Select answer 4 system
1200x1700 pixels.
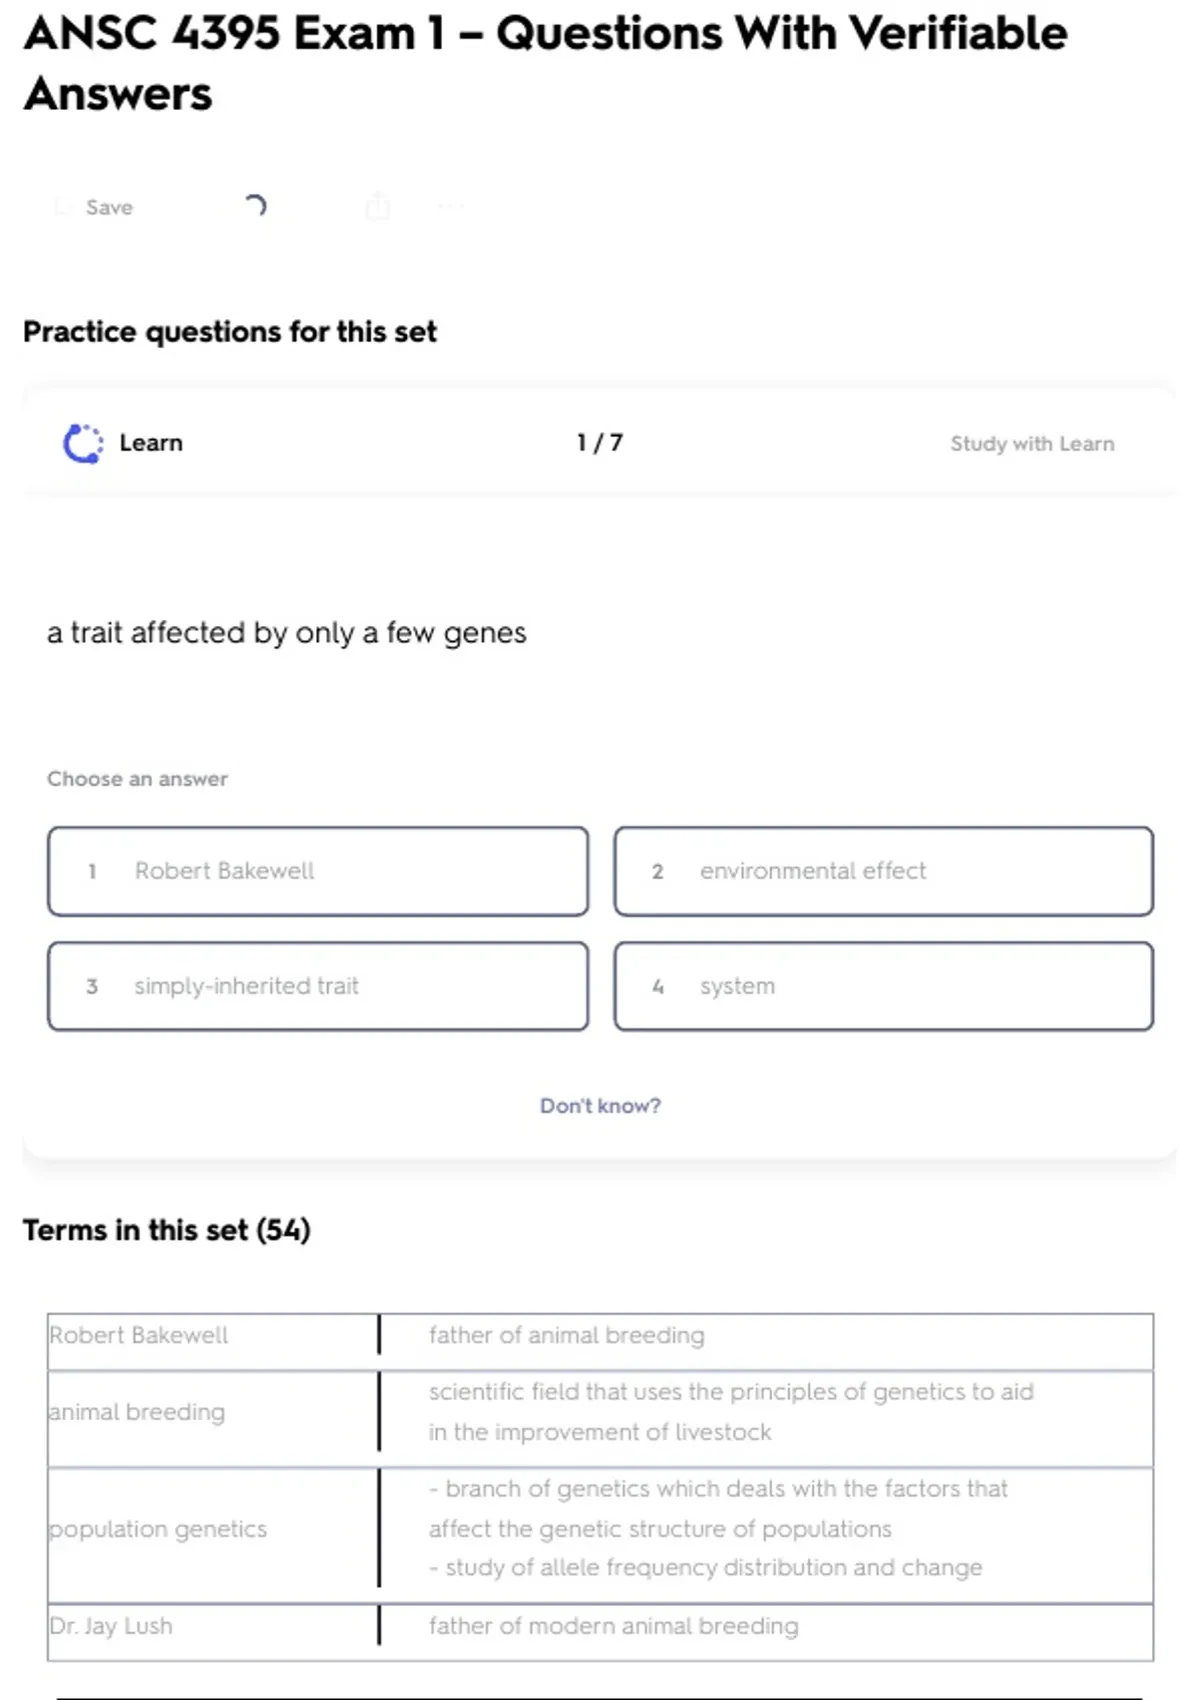tap(883, 986)
